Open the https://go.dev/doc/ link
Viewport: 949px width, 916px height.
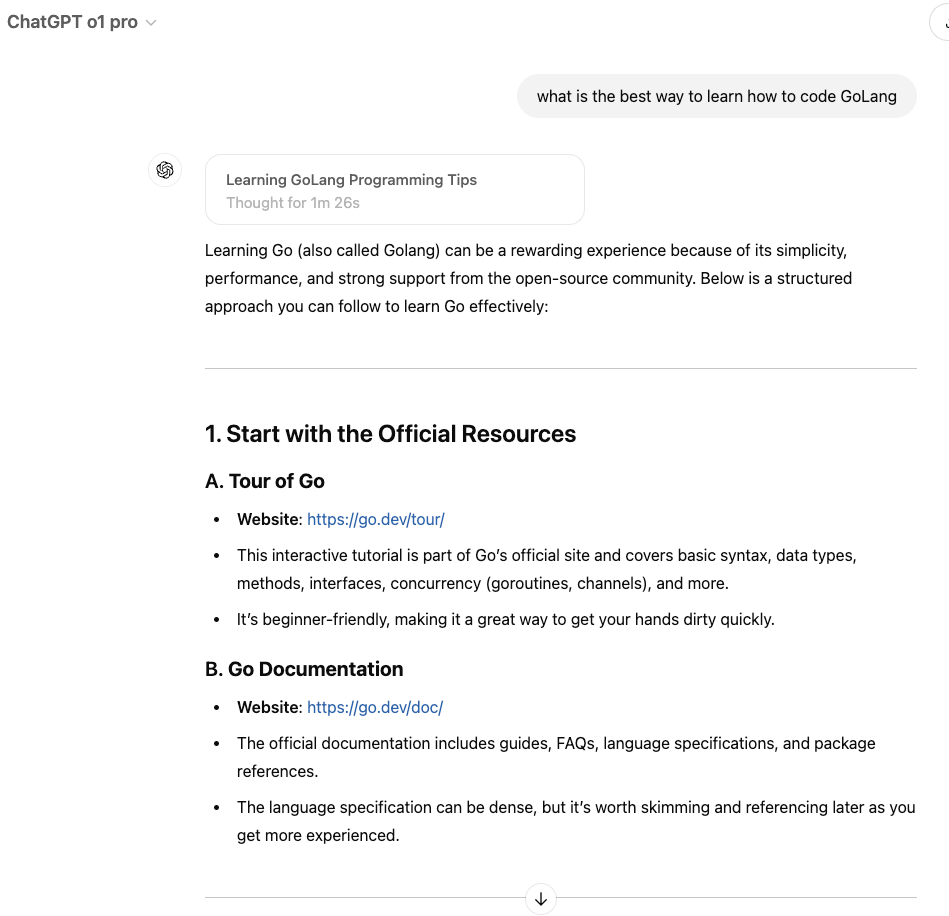375,707
